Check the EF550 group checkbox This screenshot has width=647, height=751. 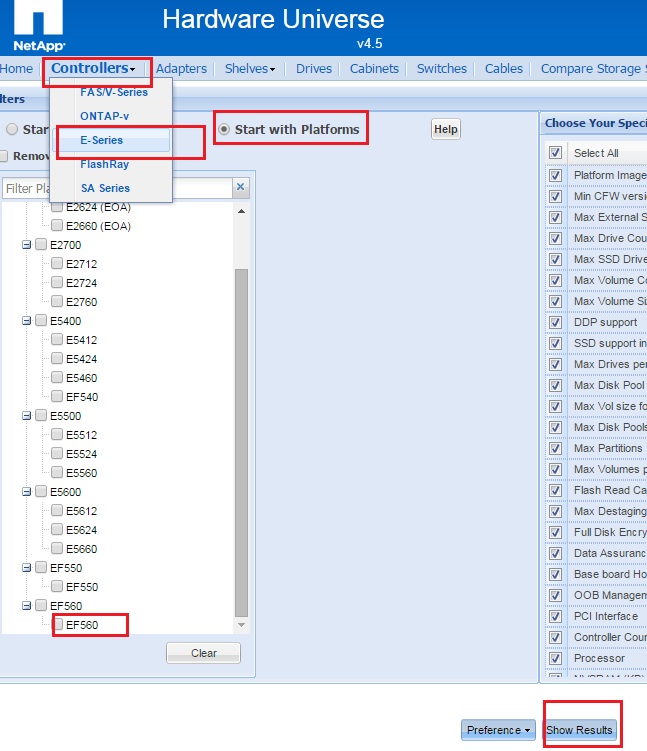tap(41, 567)
